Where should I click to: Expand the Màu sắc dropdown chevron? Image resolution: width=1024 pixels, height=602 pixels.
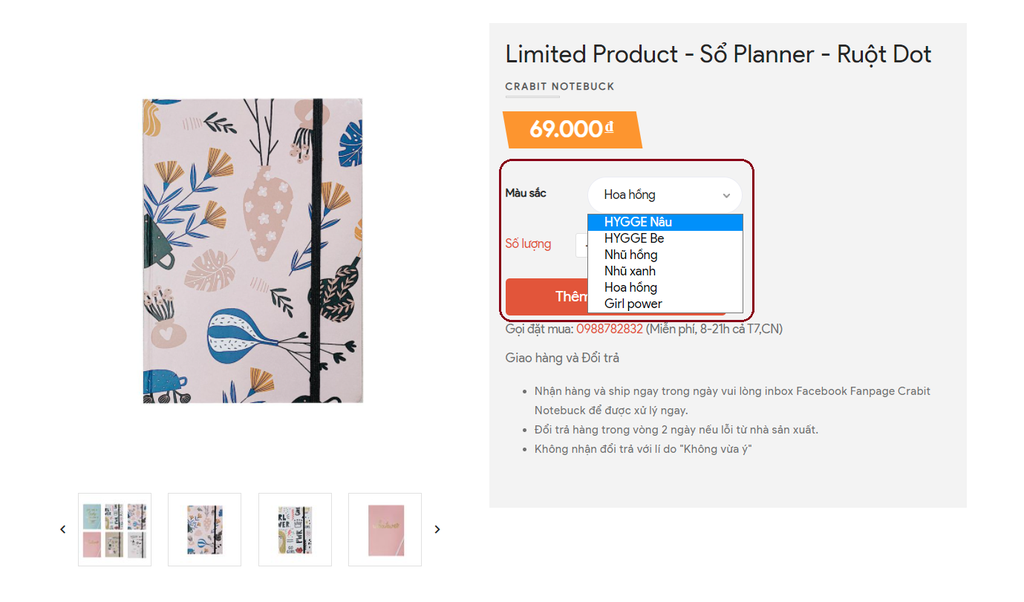coord(727,195)
